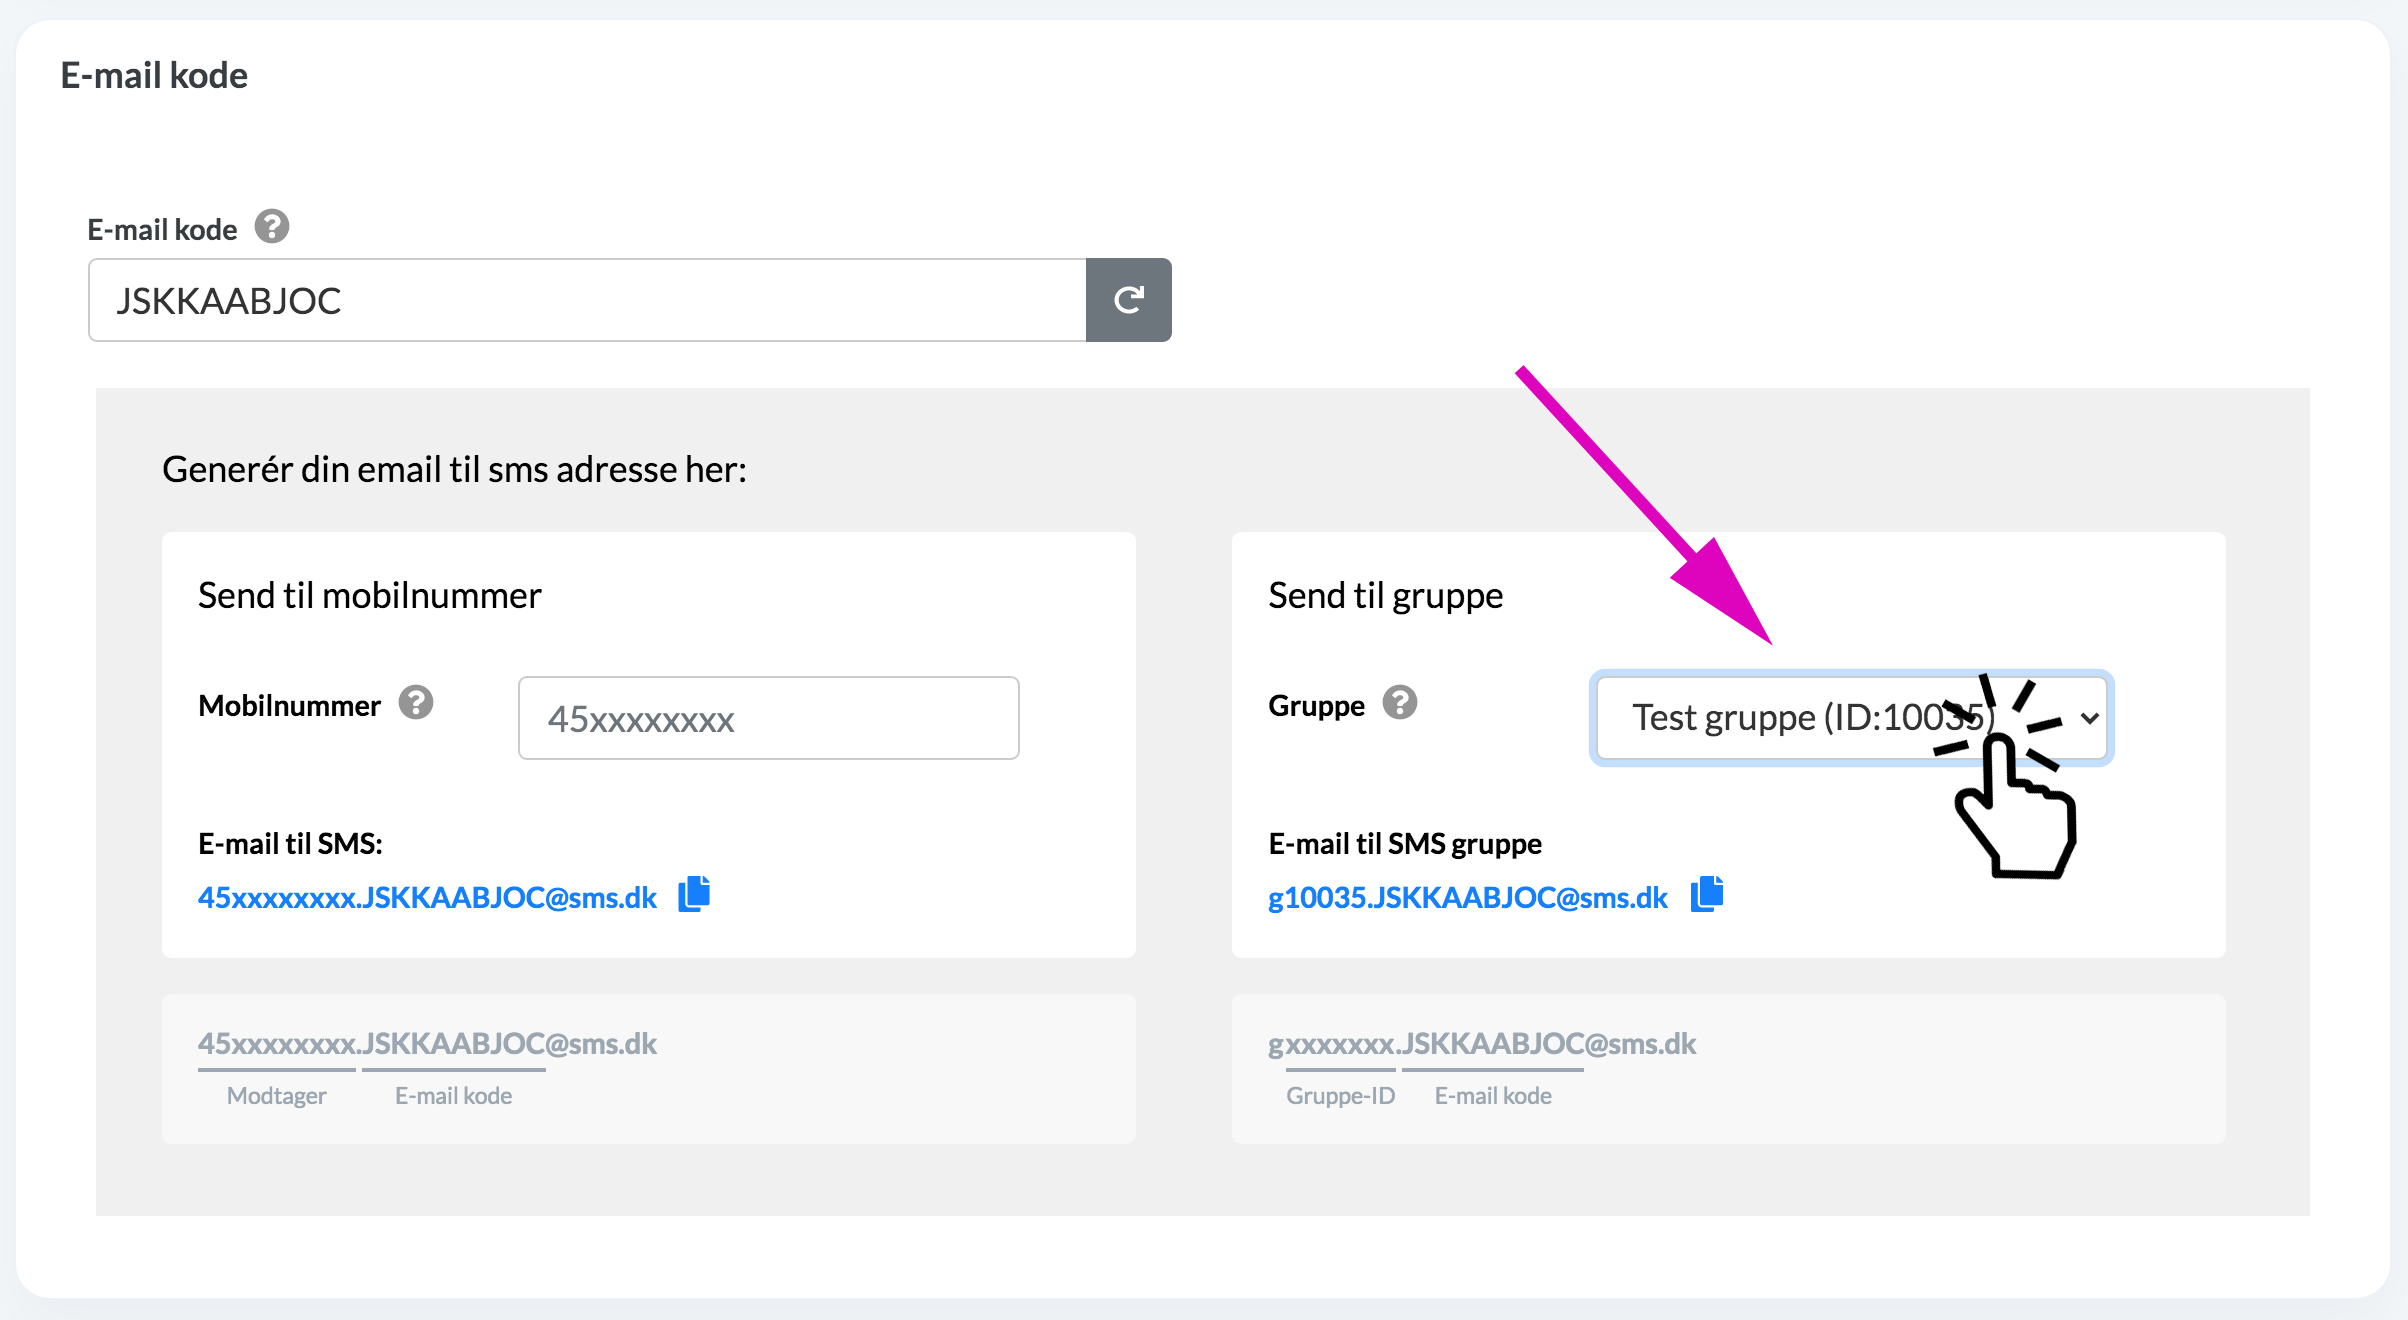
Task: Click the Generér din email til sms text
Action: (x=454, y=469)
